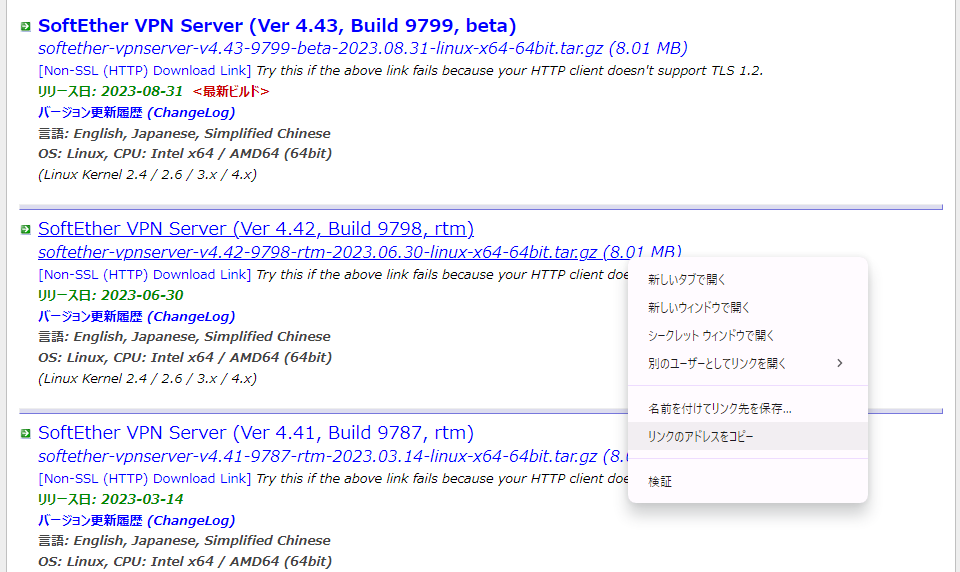
Task: Click green arrow icon beside Ver 4.41 title
Action: click(x=25, y=434)
